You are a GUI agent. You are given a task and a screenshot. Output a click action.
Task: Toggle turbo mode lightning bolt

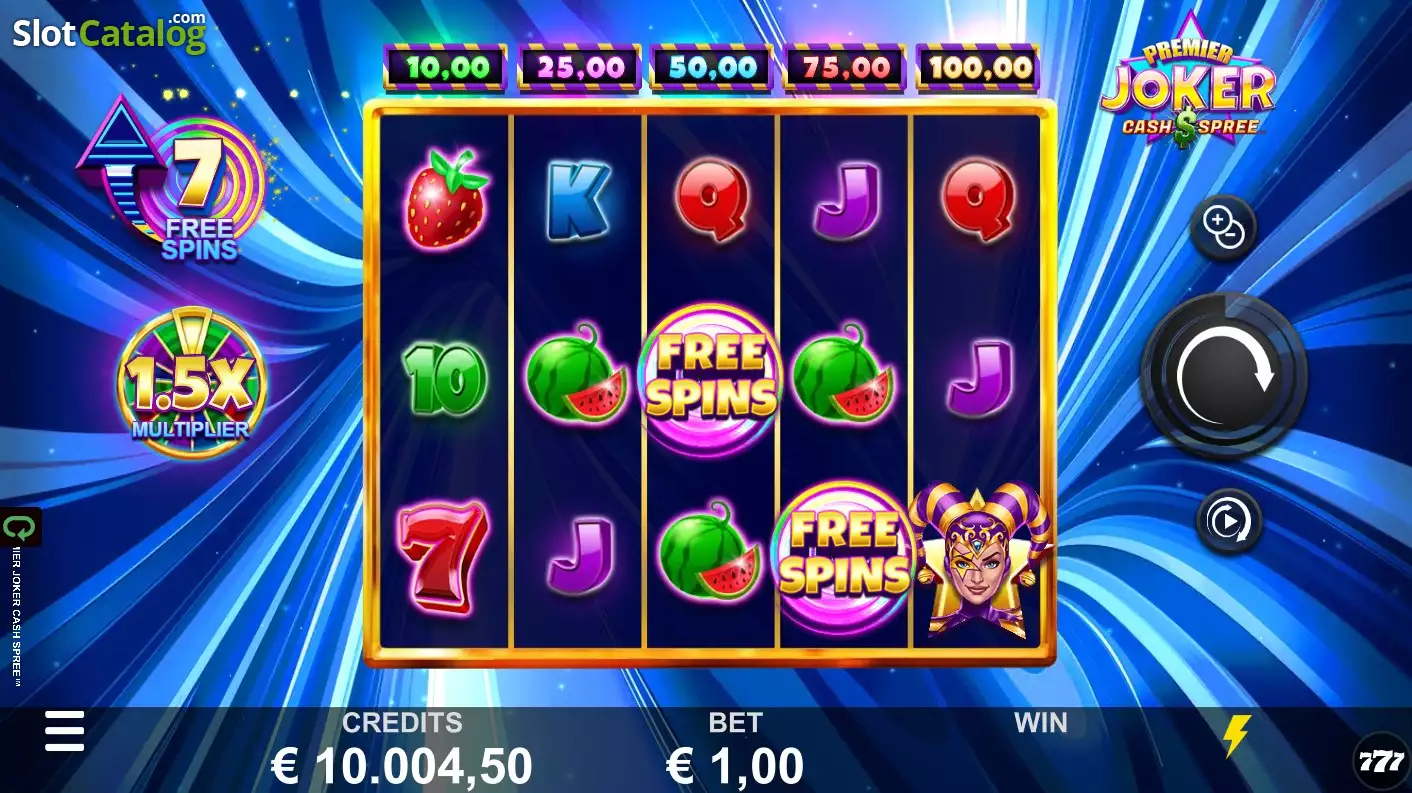point(1237,736)
